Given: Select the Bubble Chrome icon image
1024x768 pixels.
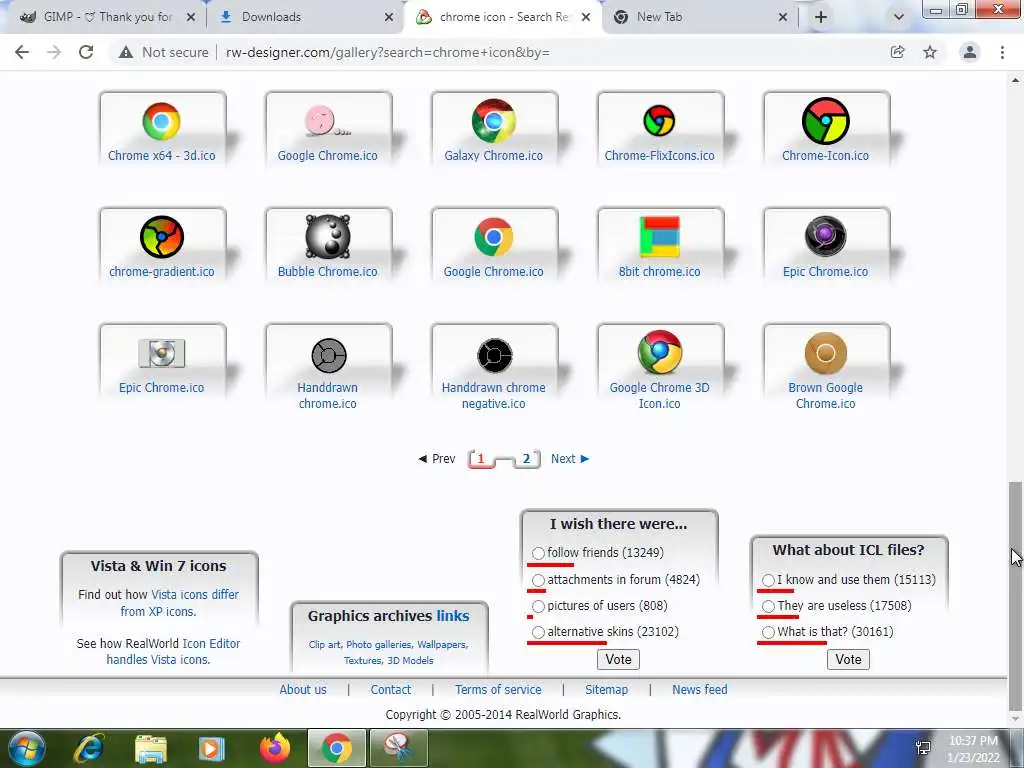Looking at the screenshot, I should point(327,236).
